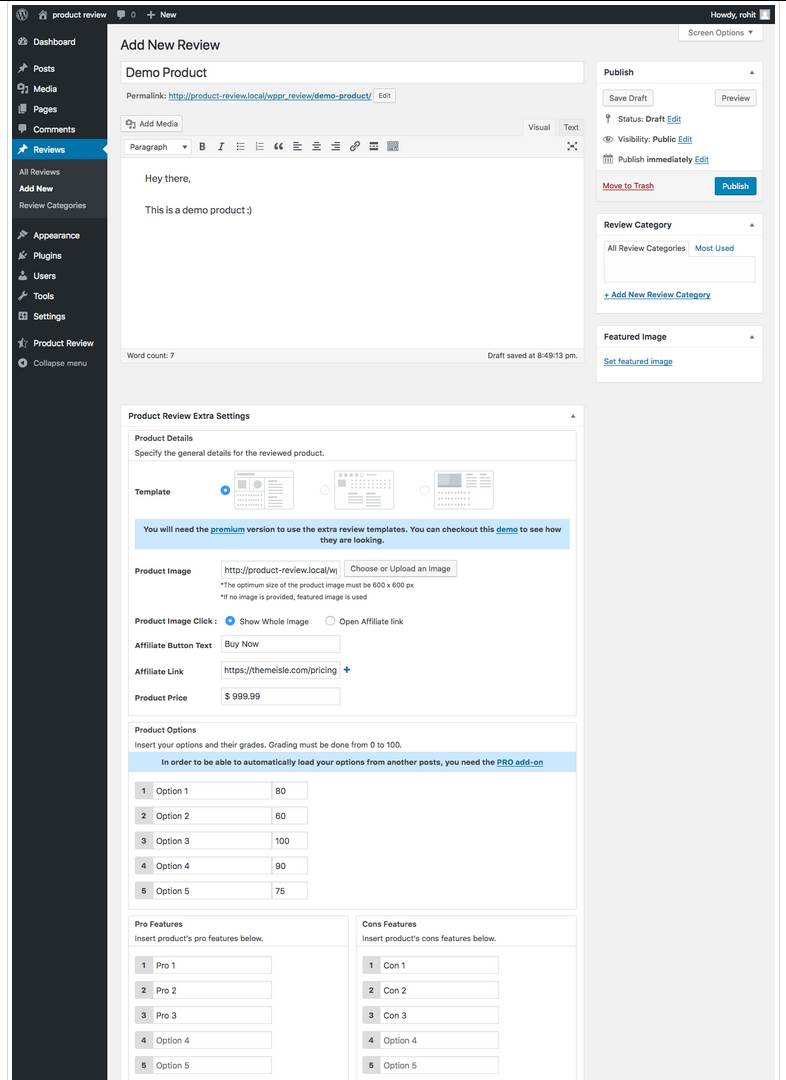Click the blue Publish button

point(735,186)
